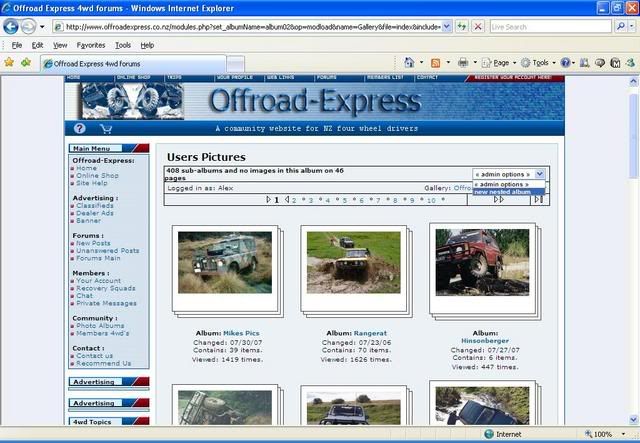Select 'new nested album' option
640x443 pixels.
click(509, 192)
